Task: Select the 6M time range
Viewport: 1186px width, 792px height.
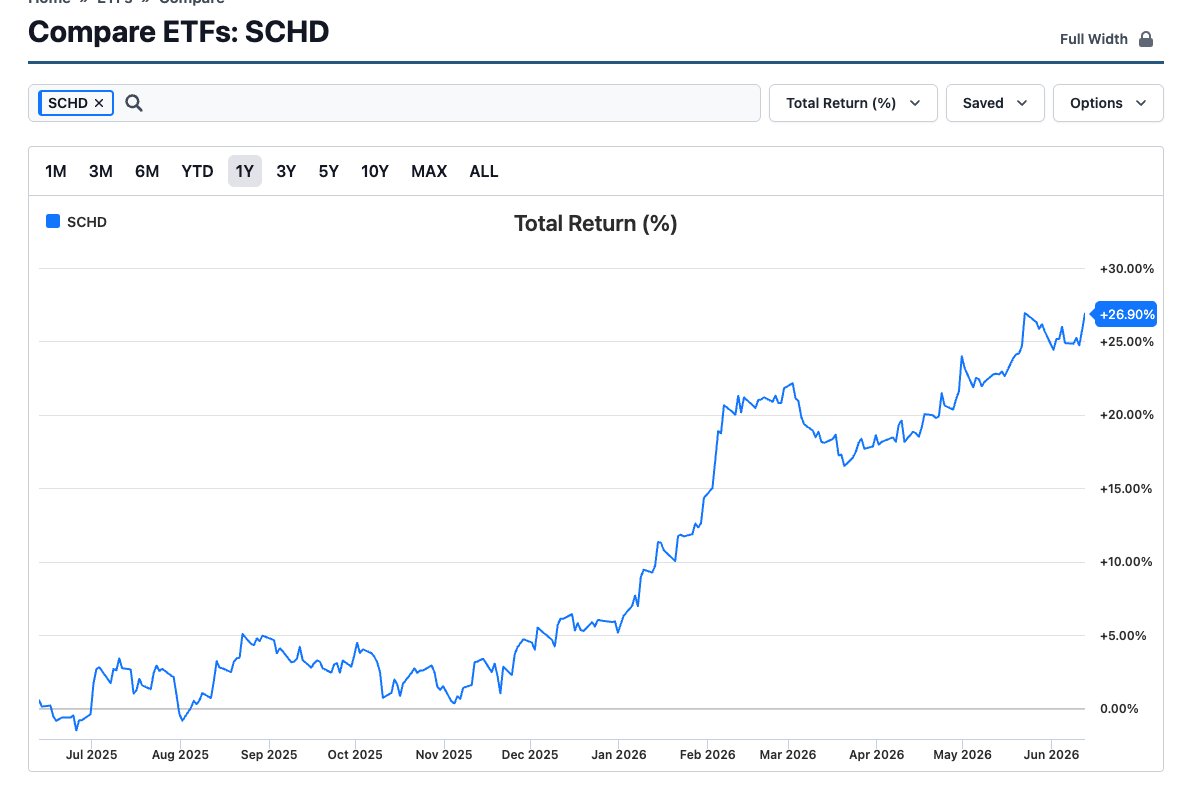Action: click(x=147, y=171)
